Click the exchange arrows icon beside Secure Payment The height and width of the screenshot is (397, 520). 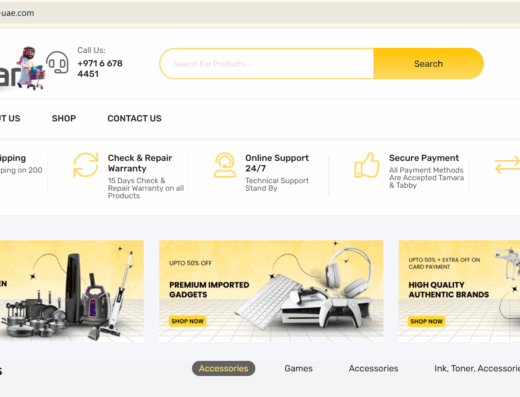[x=507, y=165]
